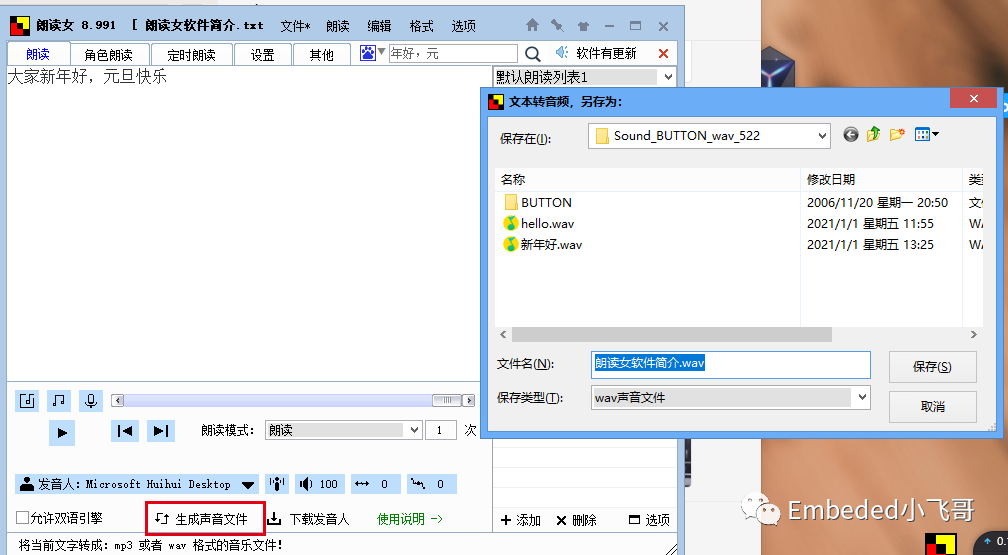
Task: Open the 保存类型 wav声音文件 dropdown
Action: tap(730, 397)
